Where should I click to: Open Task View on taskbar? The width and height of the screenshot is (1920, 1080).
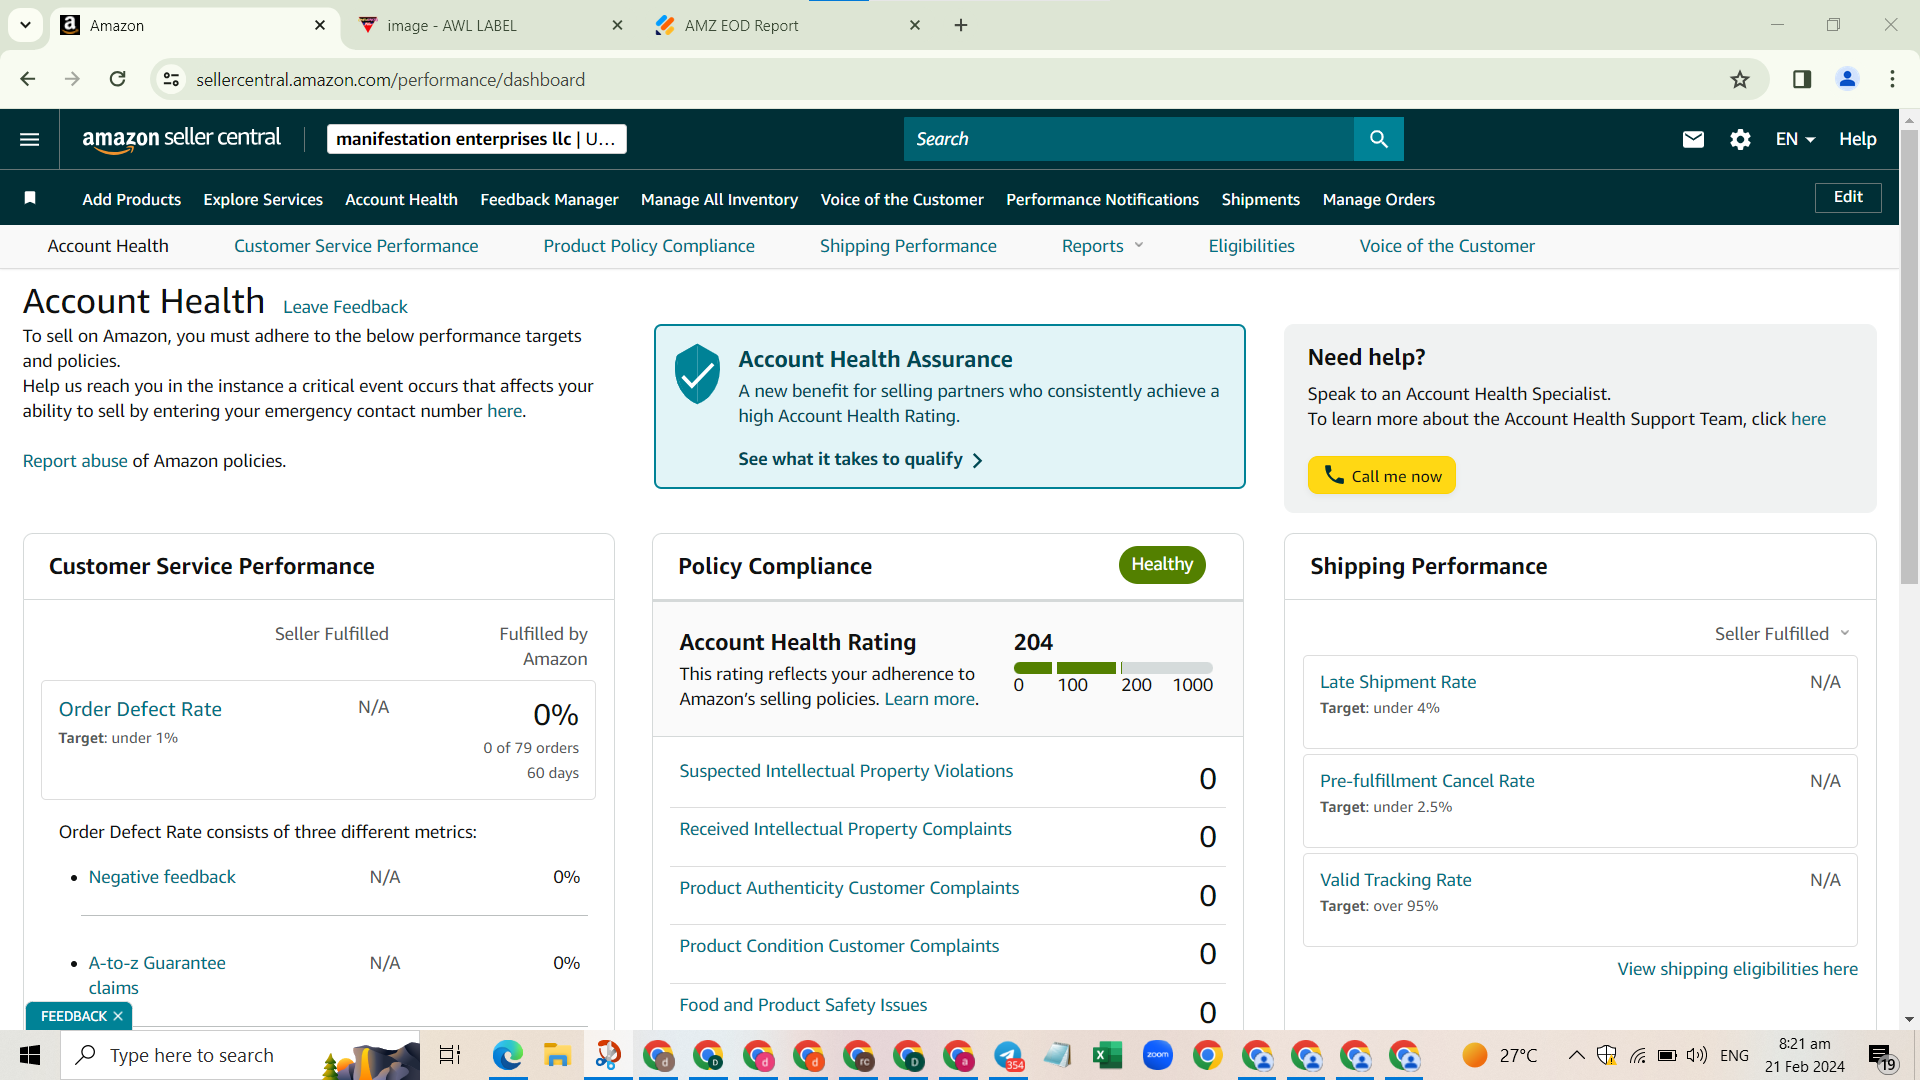click(450, 1055)
